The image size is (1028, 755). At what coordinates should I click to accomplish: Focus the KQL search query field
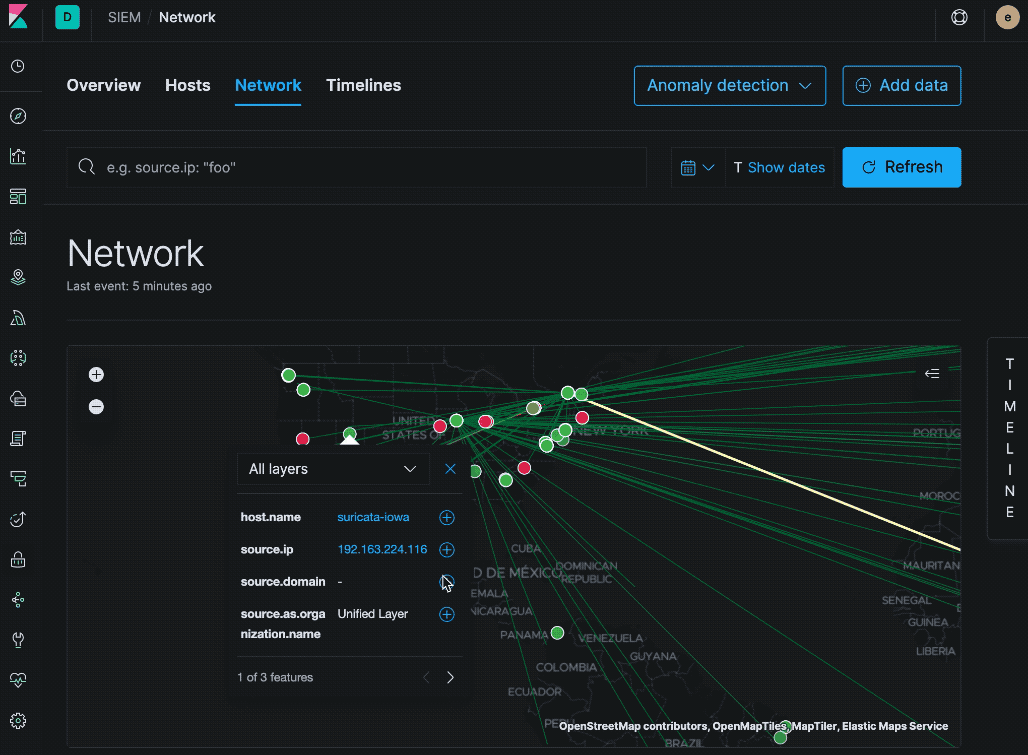point(357,168)
